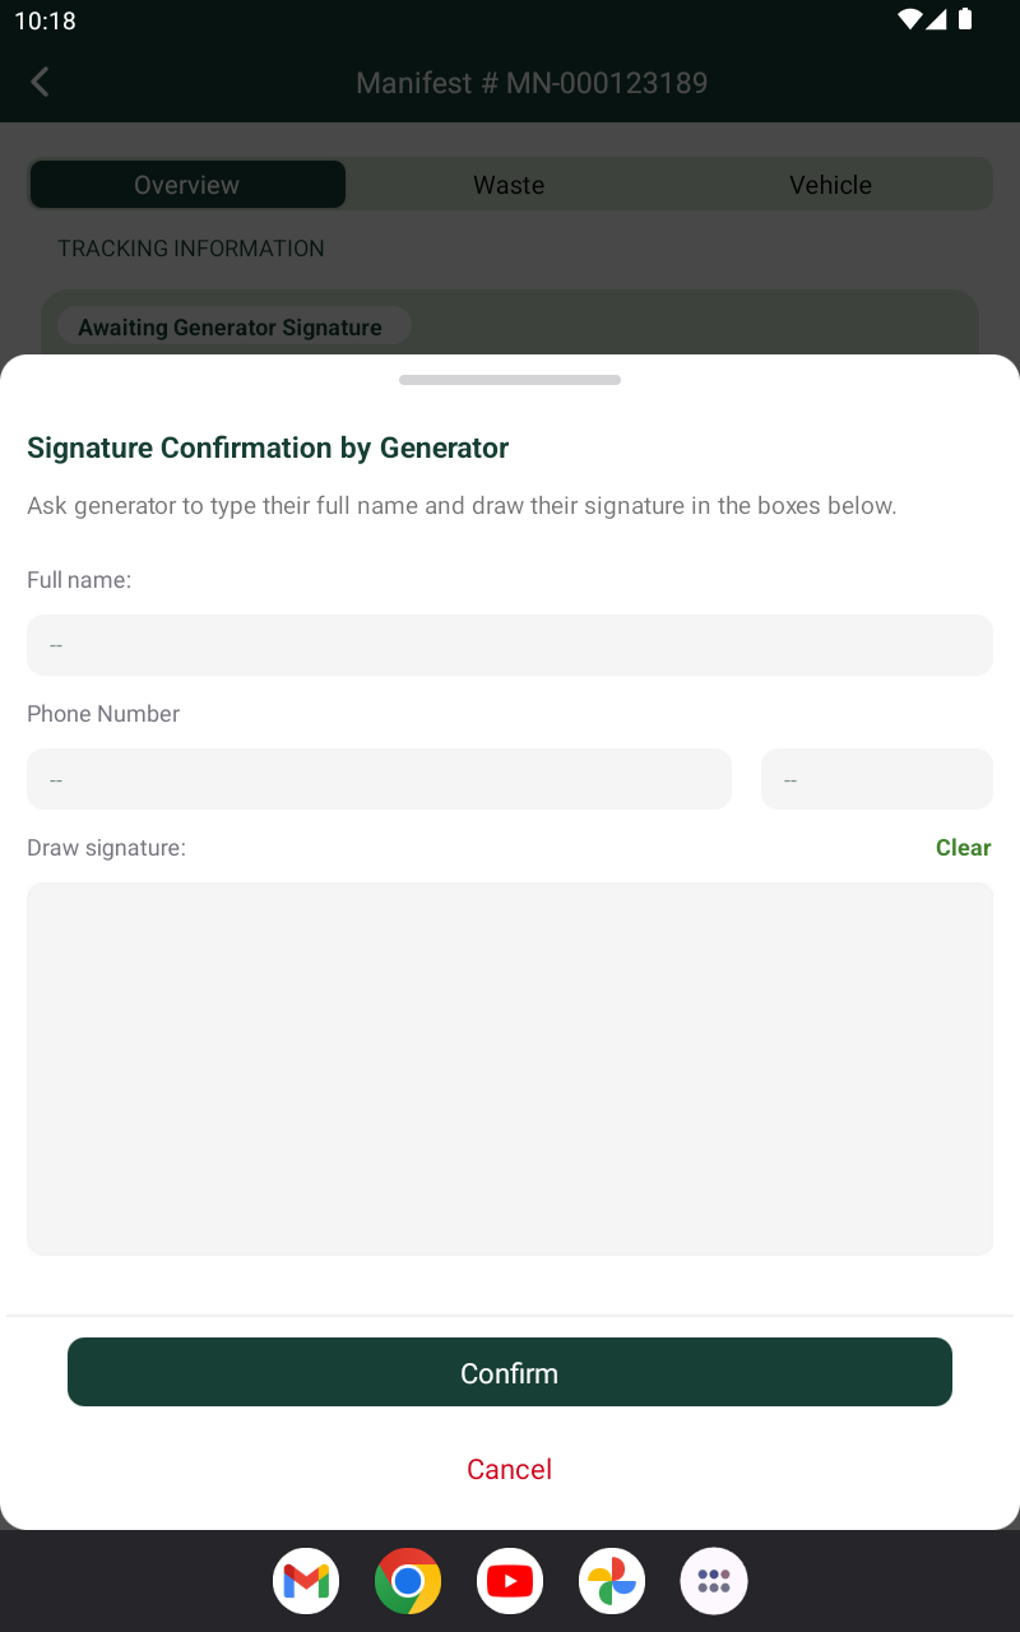Screen dimensions: 1020x1632
Task: Cancel the signature confirmation
Action: coord(509,1469)
